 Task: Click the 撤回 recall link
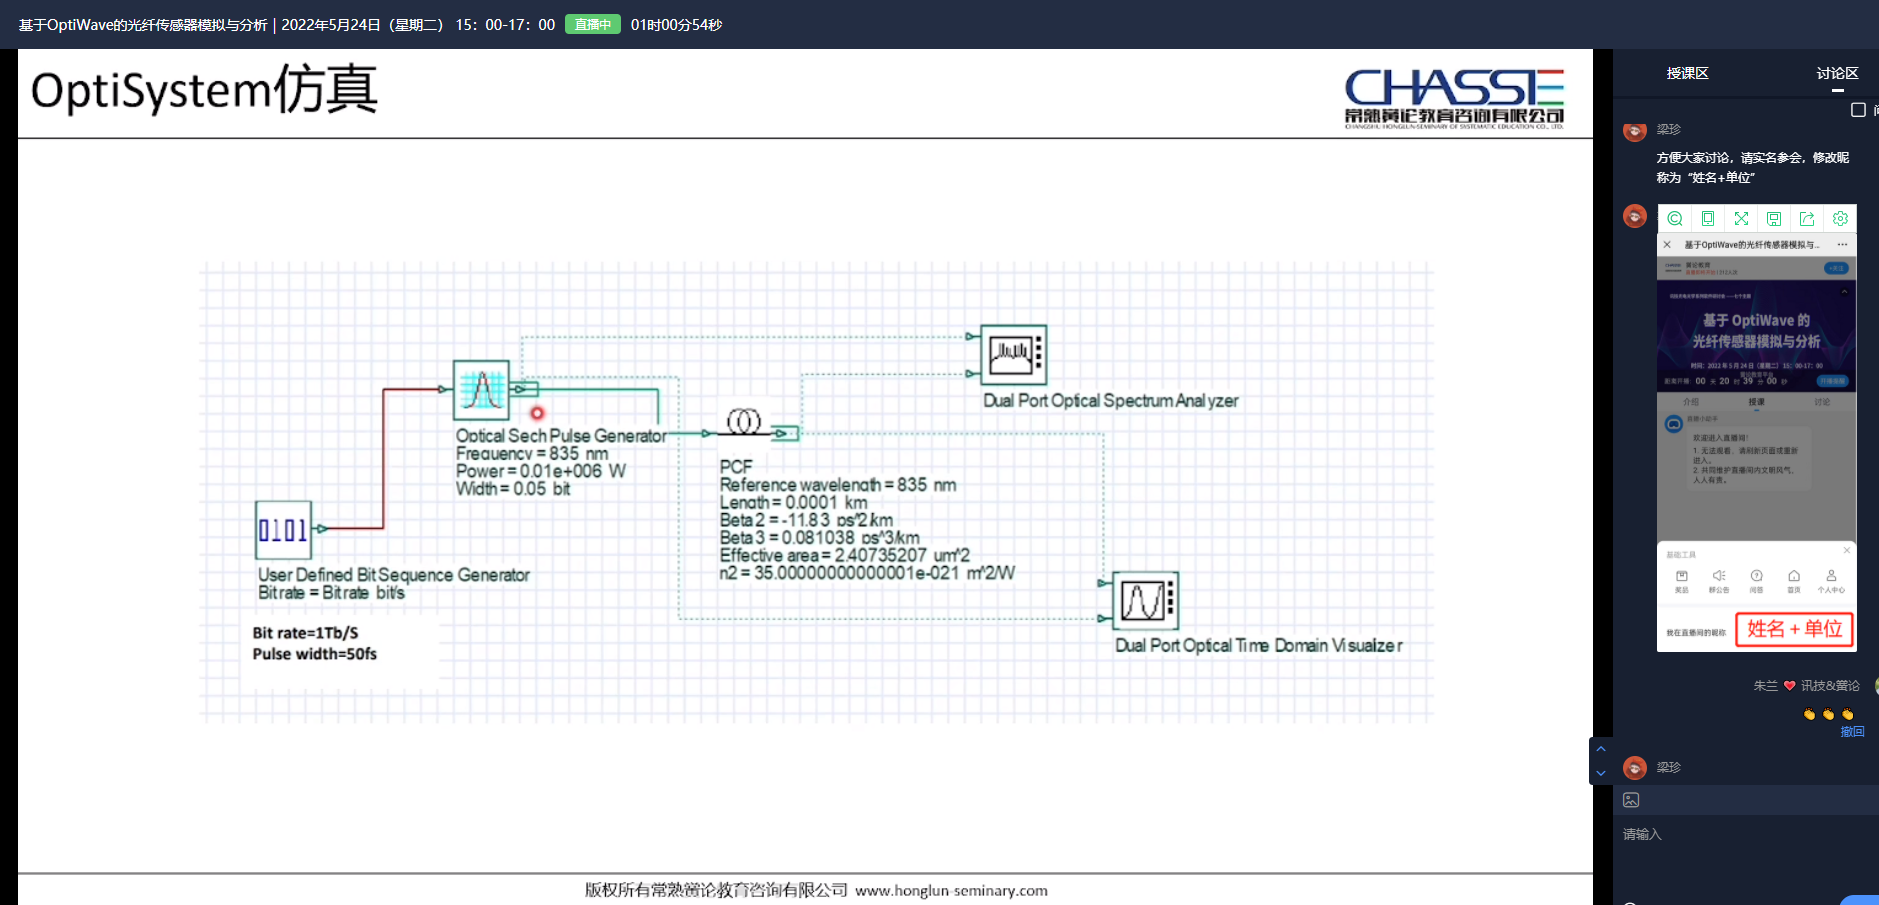point(1852,732)
